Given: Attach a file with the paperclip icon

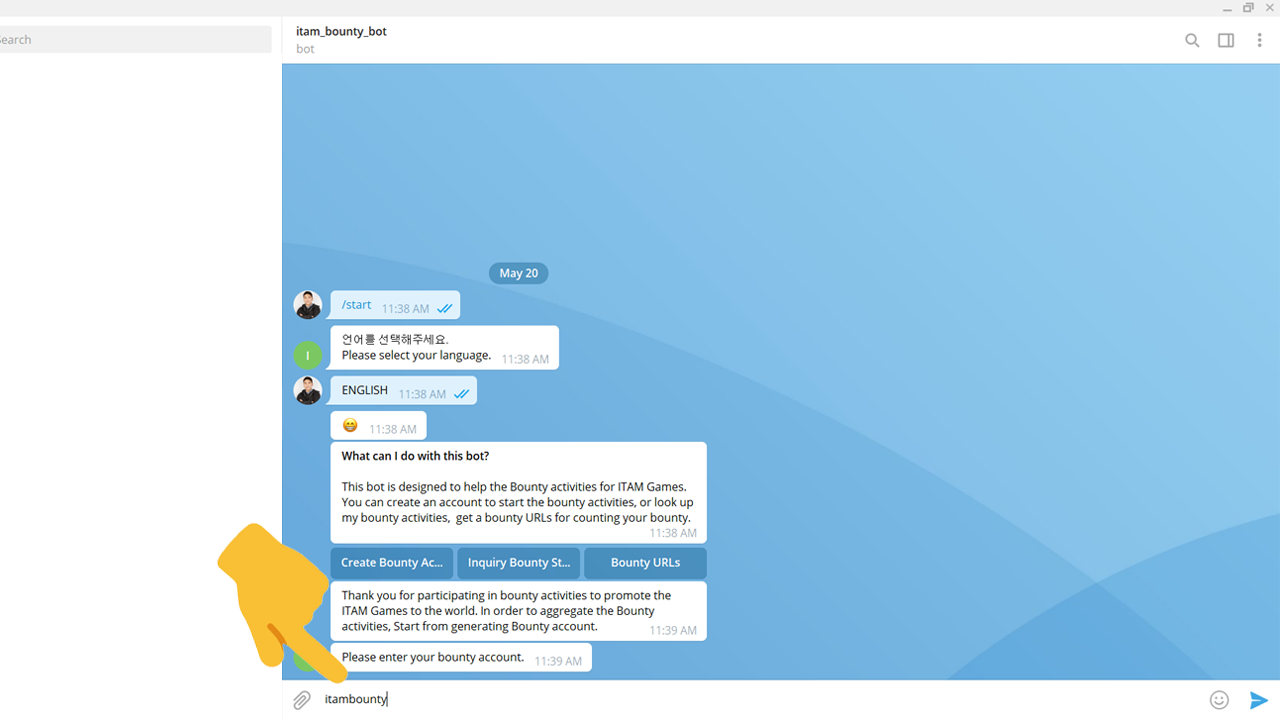Looking at the screenshot, I should [x=301, y=700].
